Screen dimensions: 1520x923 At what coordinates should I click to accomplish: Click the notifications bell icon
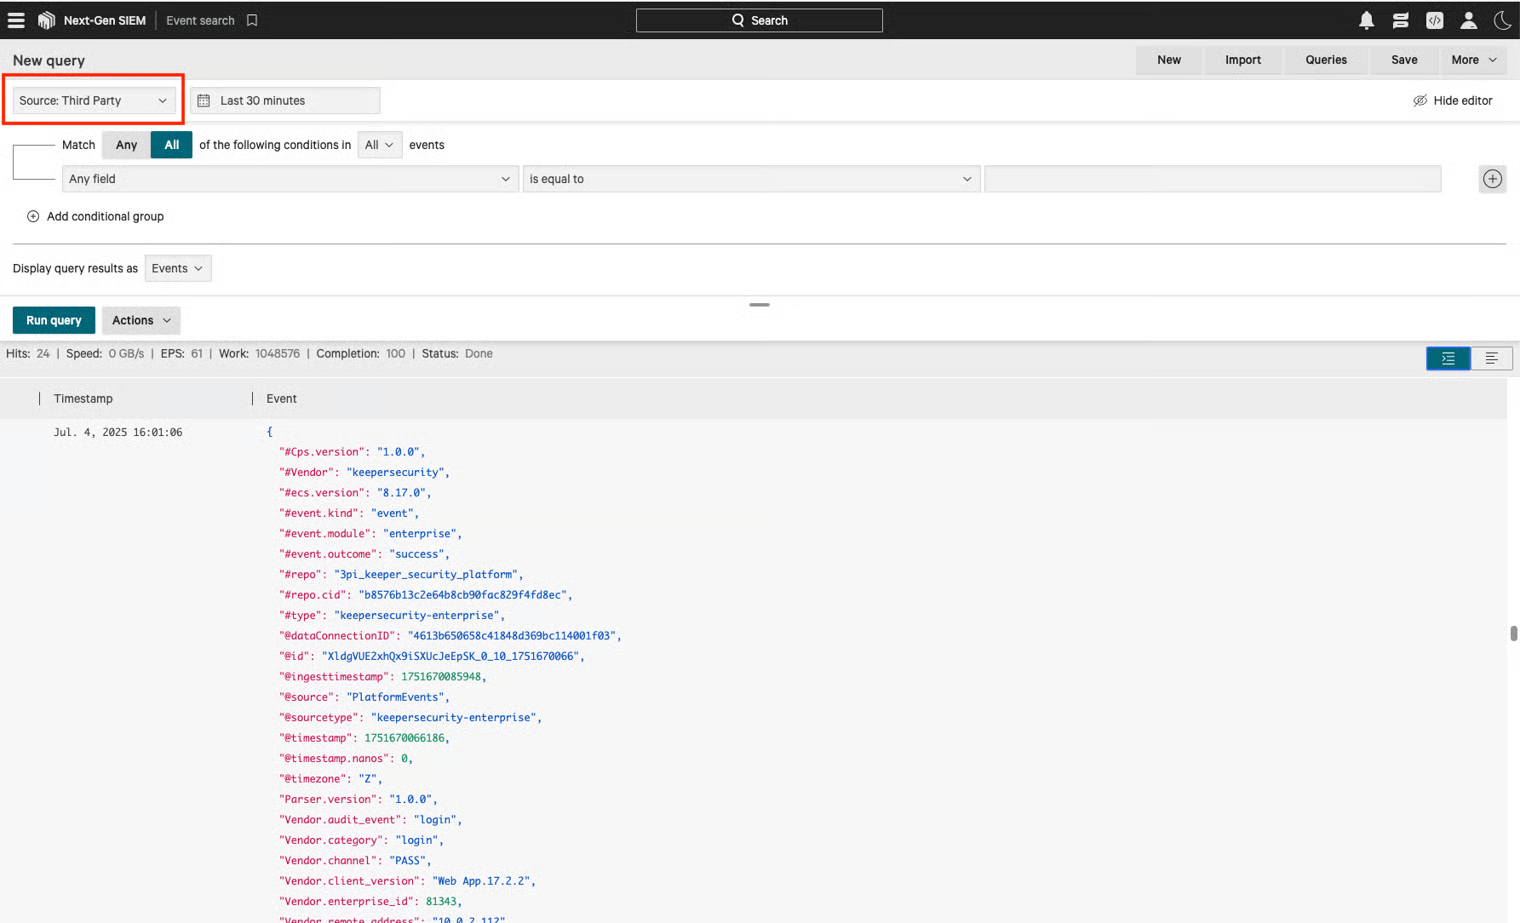1366,20
